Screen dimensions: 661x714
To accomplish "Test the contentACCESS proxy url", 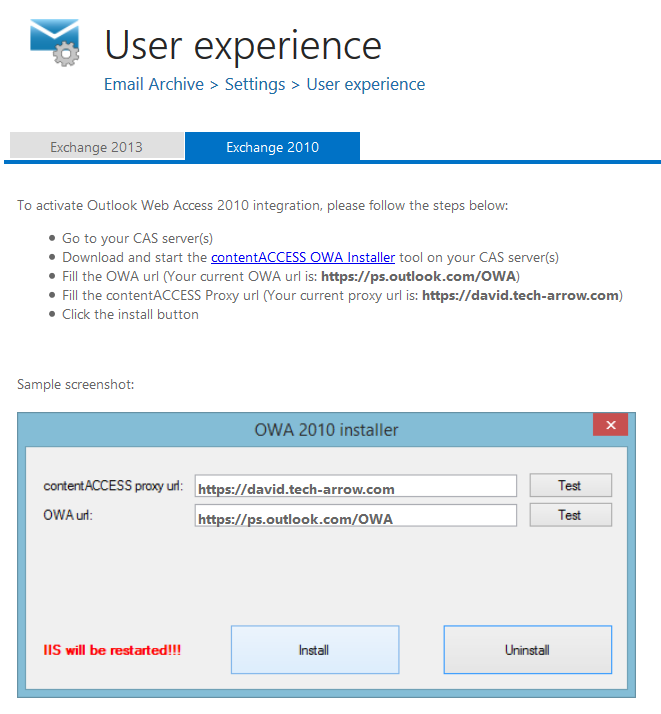I will tap(570, 485).
